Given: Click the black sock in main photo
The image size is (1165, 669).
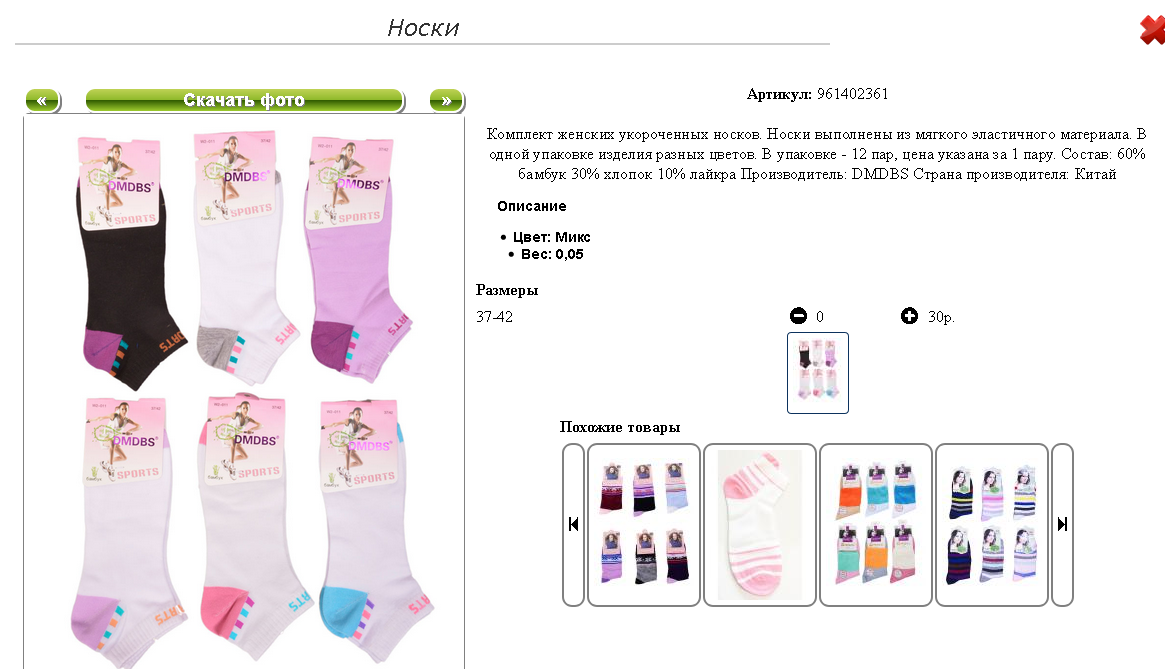Looking at the screenshot, I should point(128,264).
